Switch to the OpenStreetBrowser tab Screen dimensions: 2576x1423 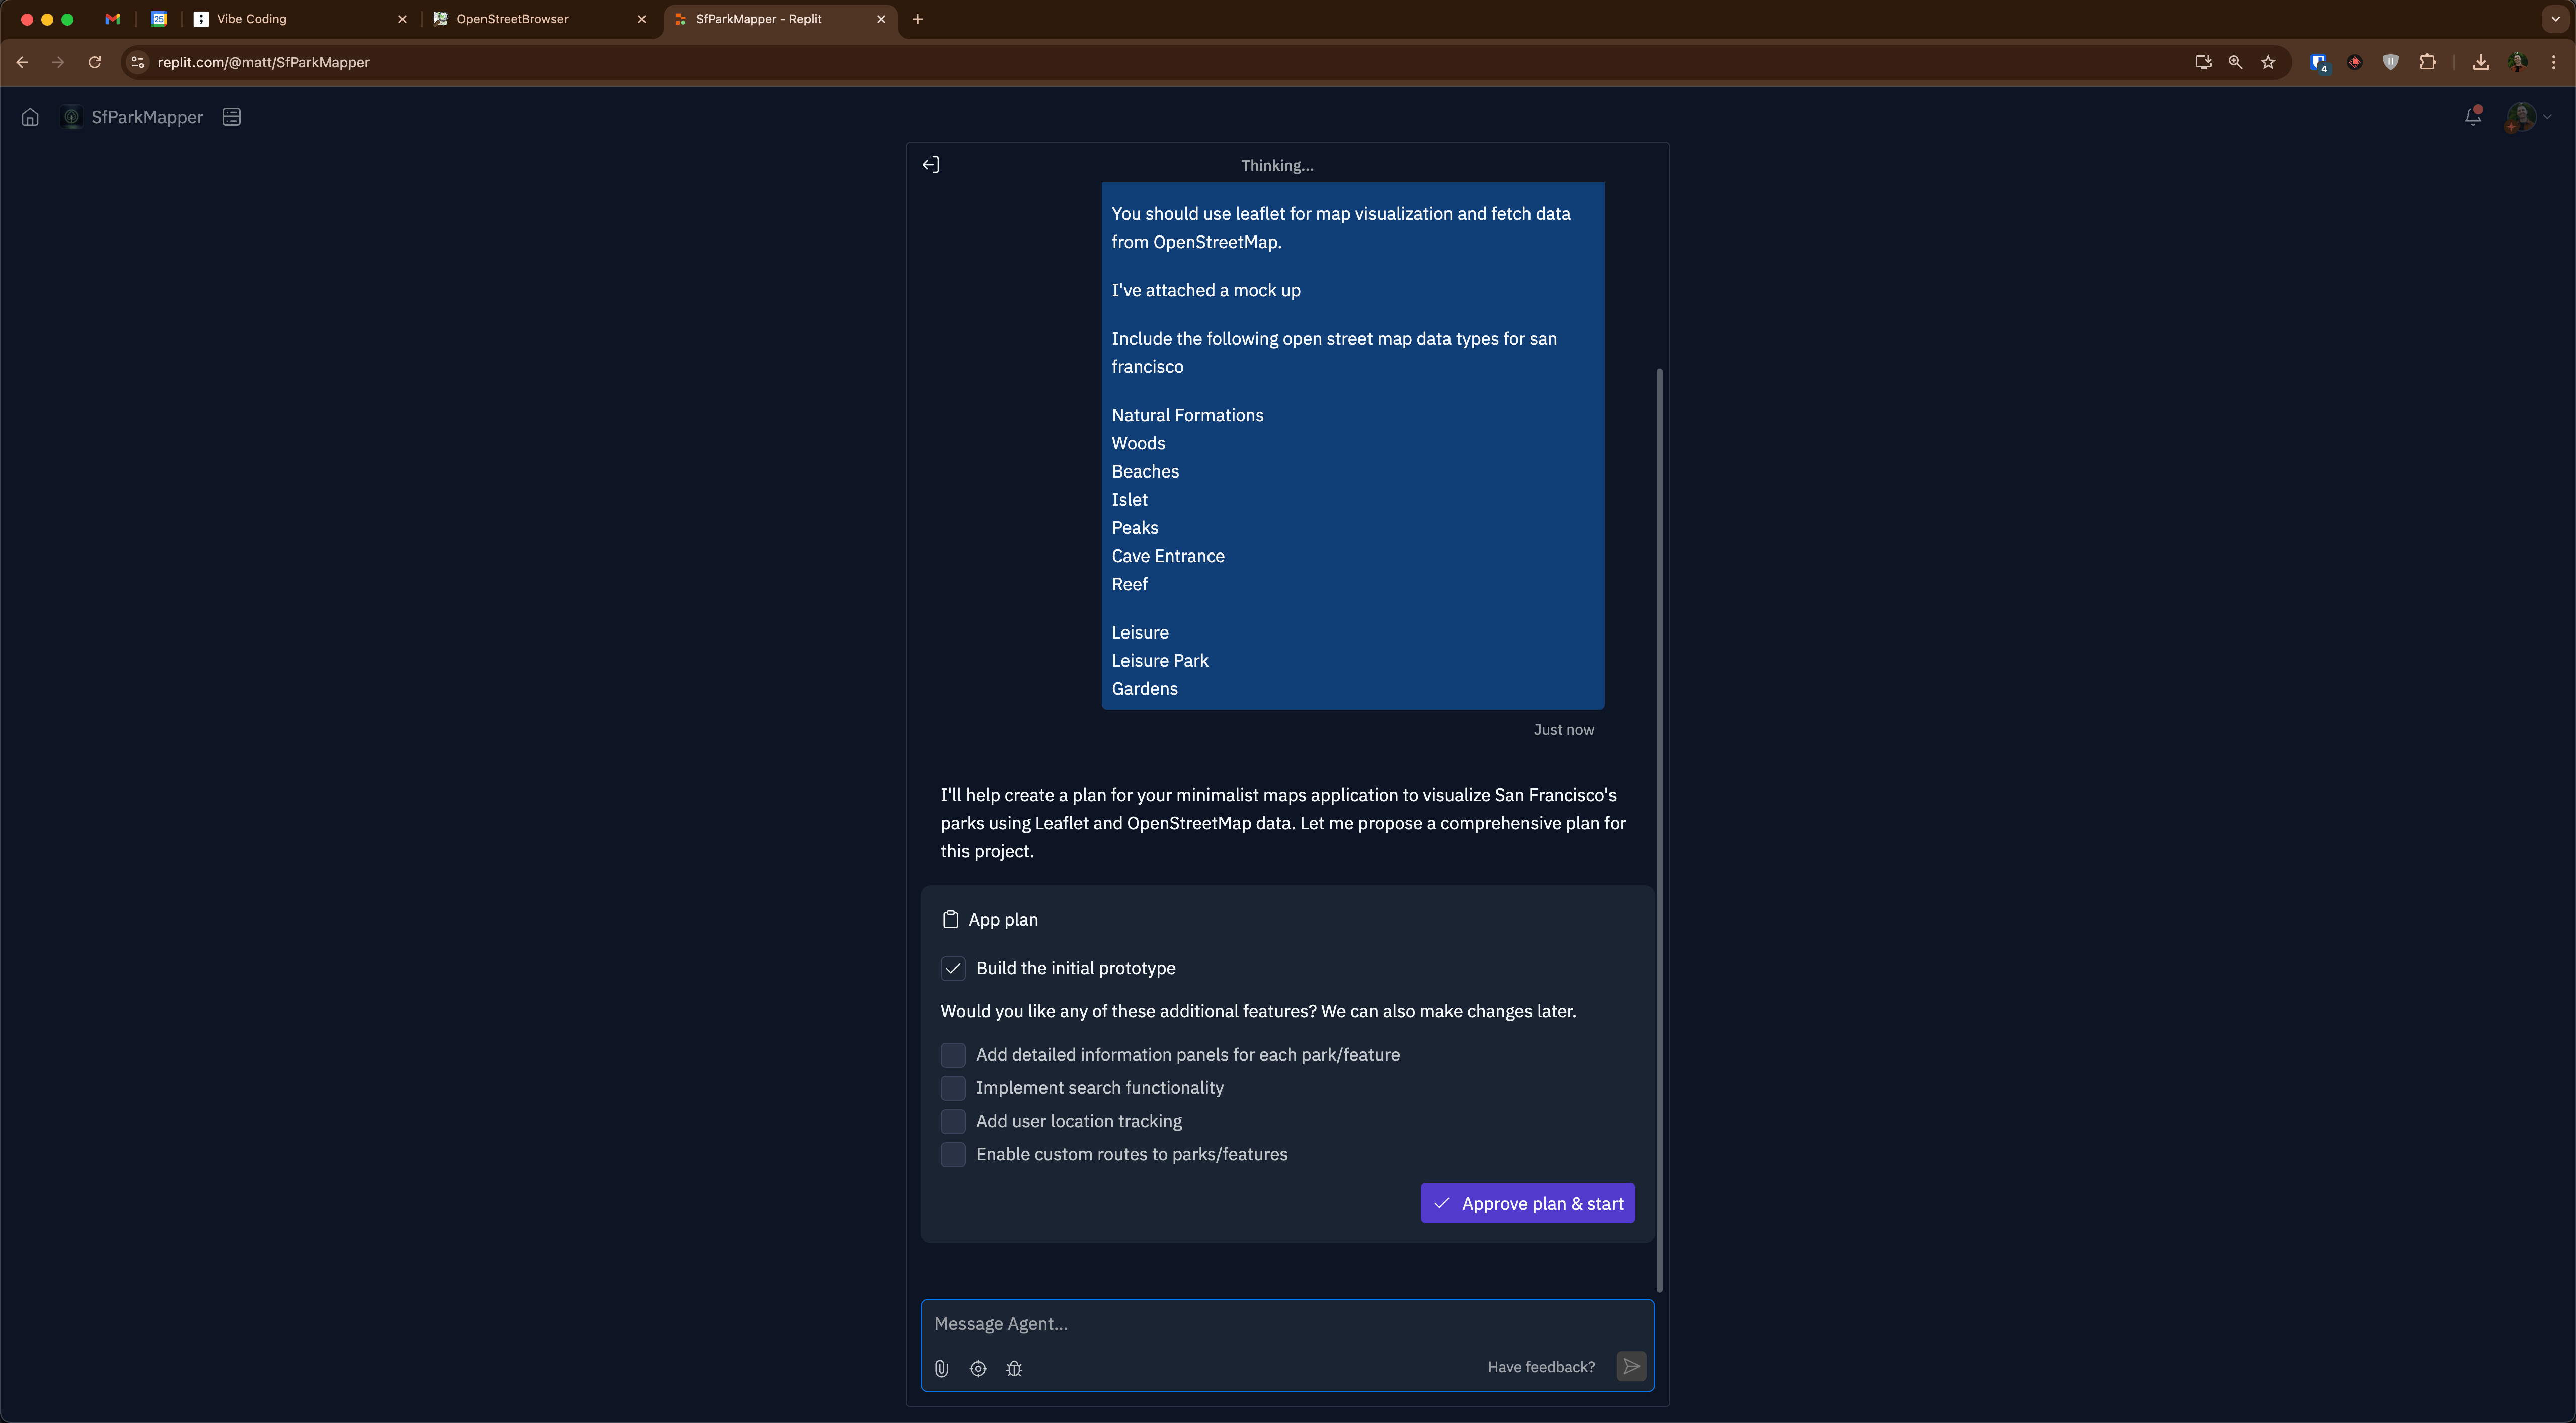point(530,19)
